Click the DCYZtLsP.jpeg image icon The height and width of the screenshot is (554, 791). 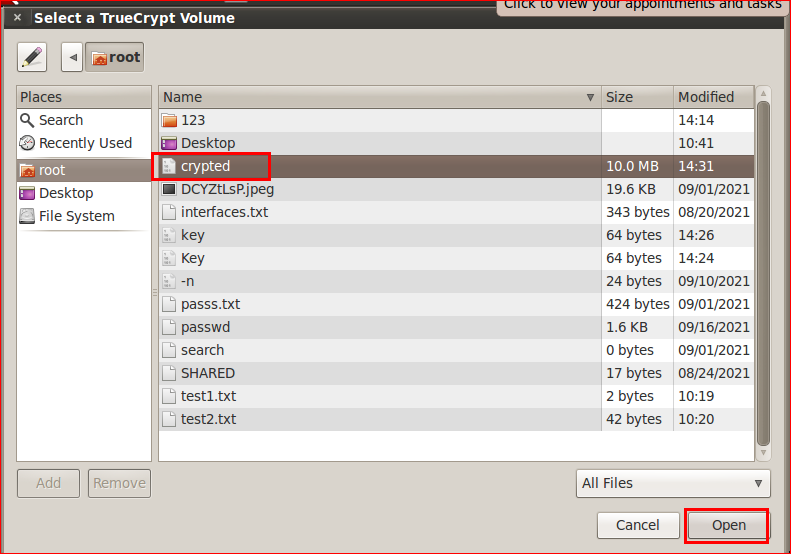click(x=169, y=189)
